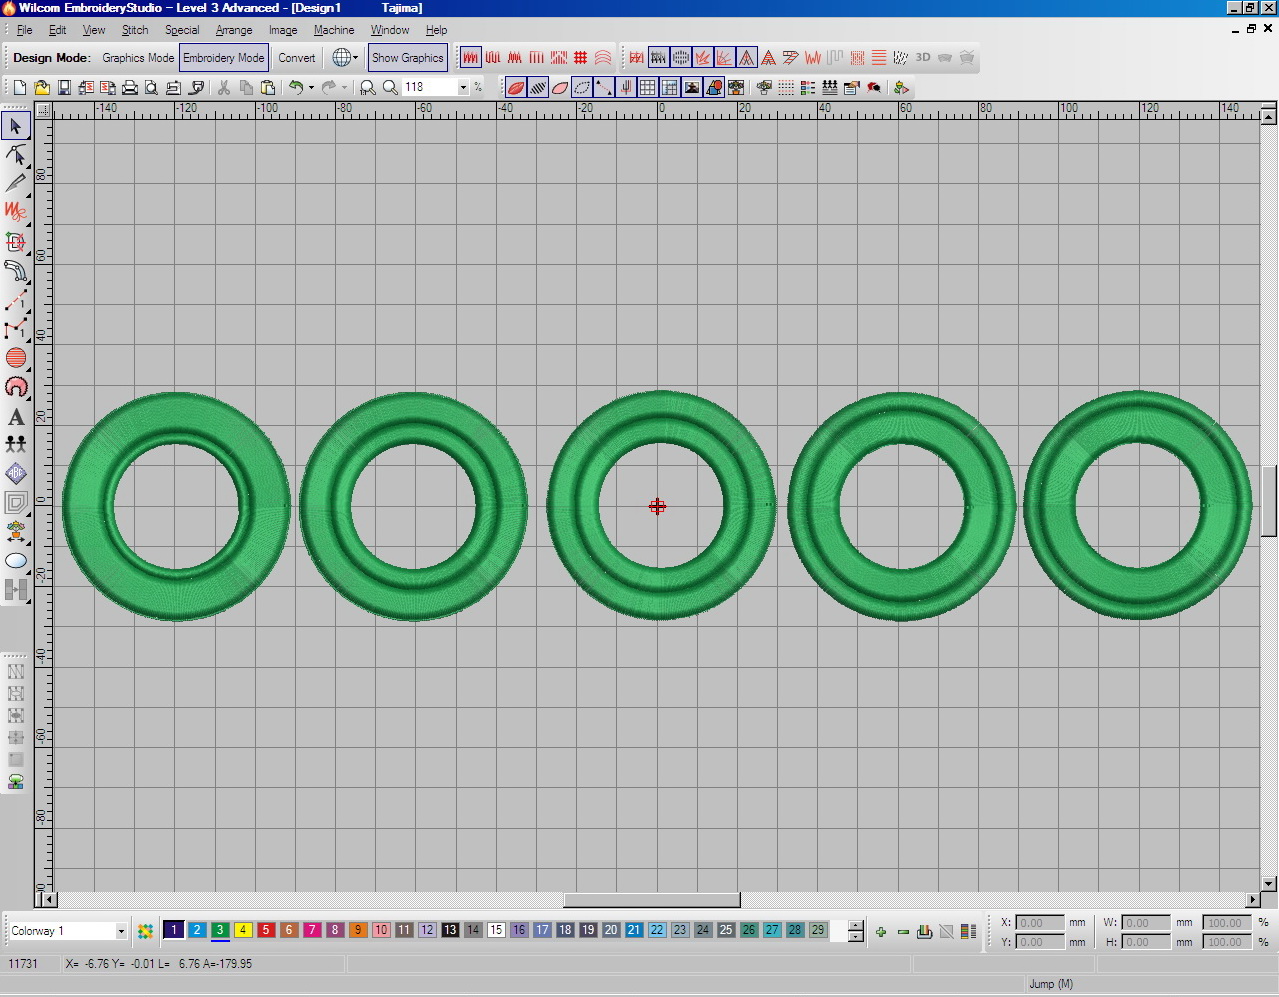This screenshot has width=1279, height=997.
Task: Select the Reshape Object tool
Action: pos(16,155)
